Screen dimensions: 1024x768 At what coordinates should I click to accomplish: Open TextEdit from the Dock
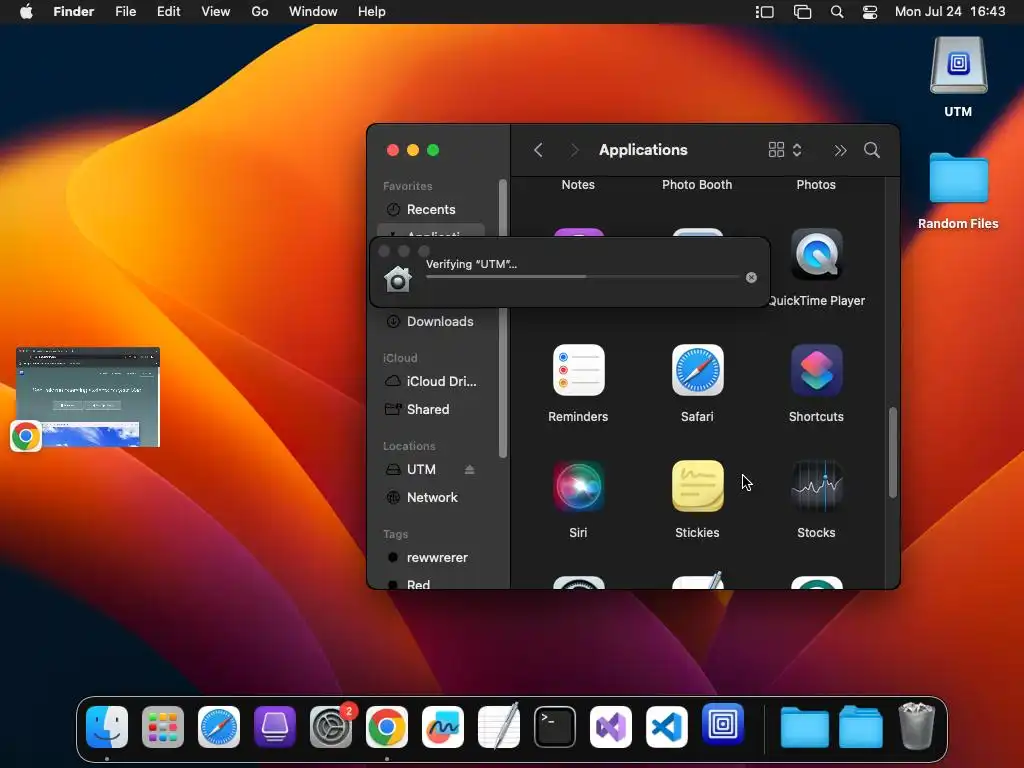[x=499, y=727]
